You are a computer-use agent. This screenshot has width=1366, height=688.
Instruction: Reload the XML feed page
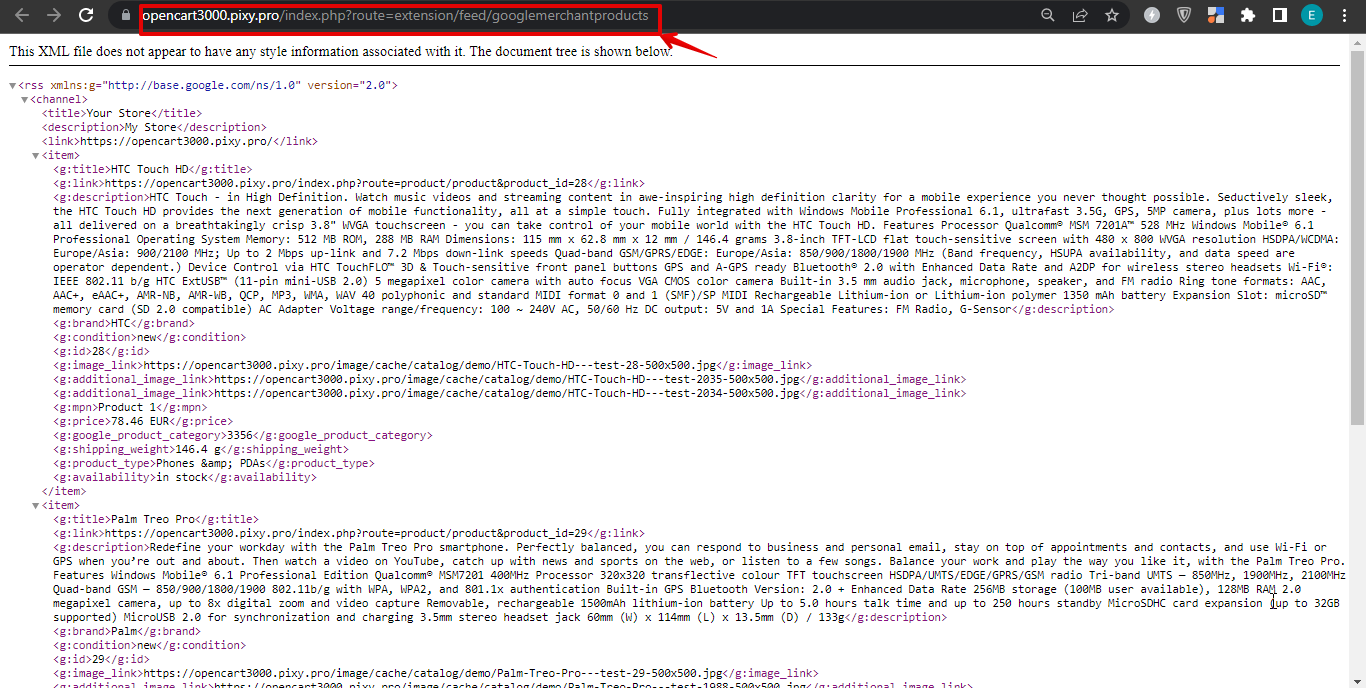coord(86,15)
